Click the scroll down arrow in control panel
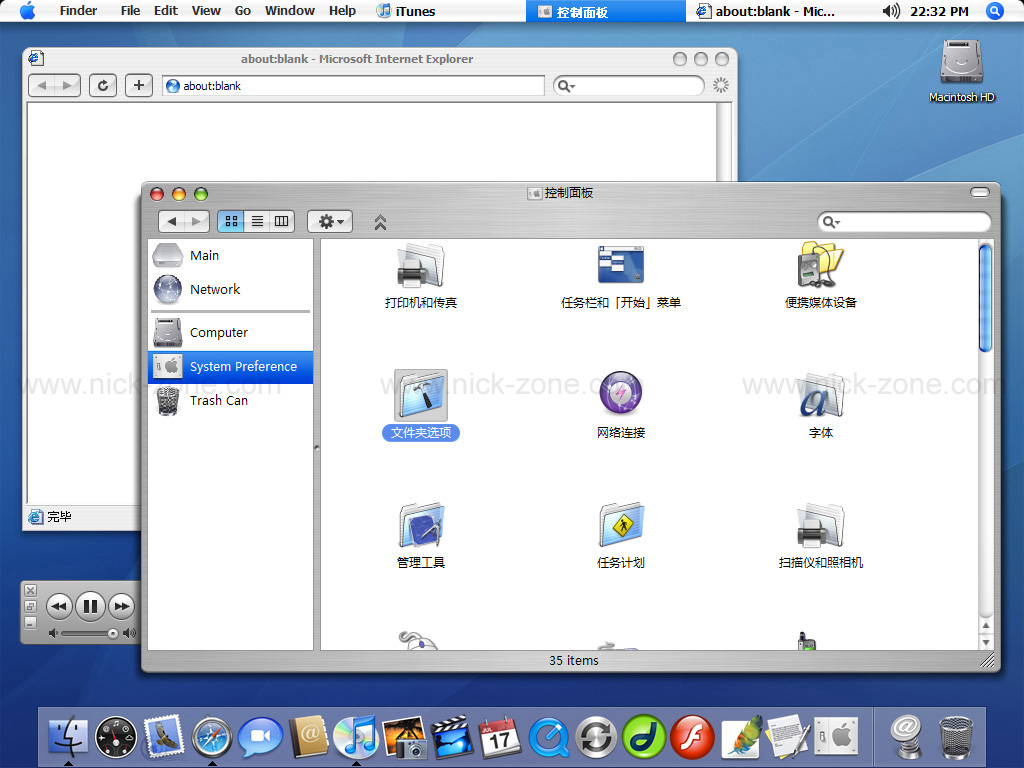The width and height of the screenshot is (1024, 768). tap(985, 643)
